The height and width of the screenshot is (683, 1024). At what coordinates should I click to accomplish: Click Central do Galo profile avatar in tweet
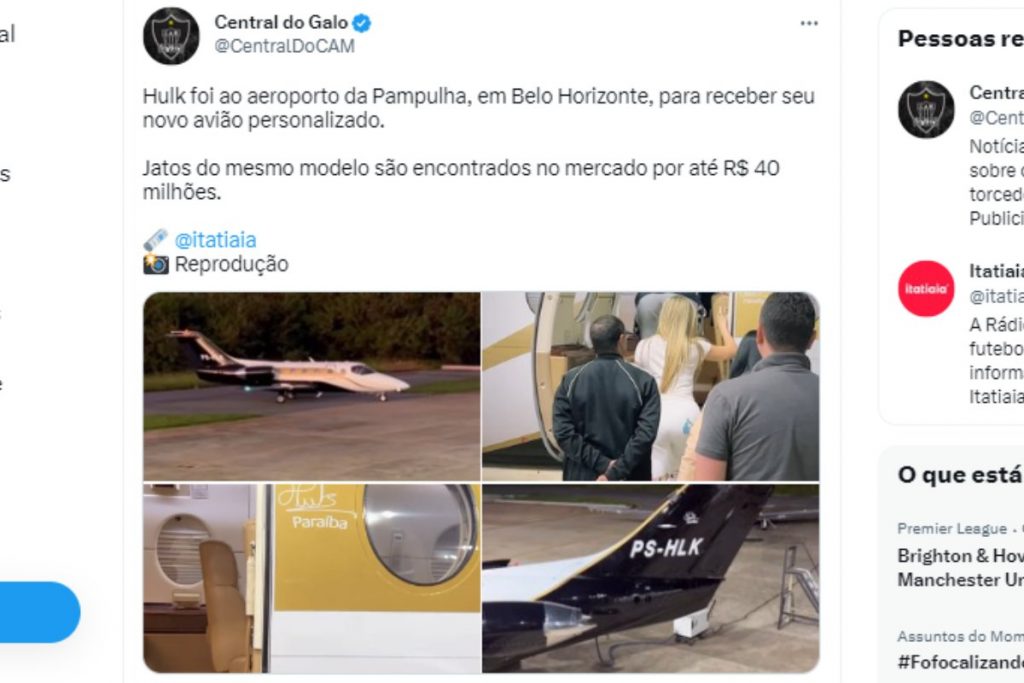coord(171,36)
